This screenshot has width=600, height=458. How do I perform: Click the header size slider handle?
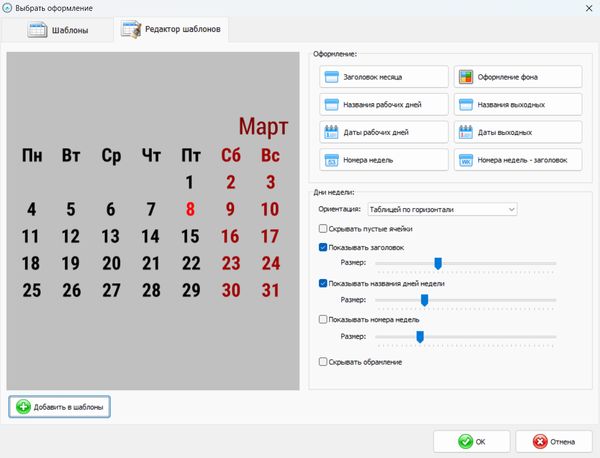point(438,263)
